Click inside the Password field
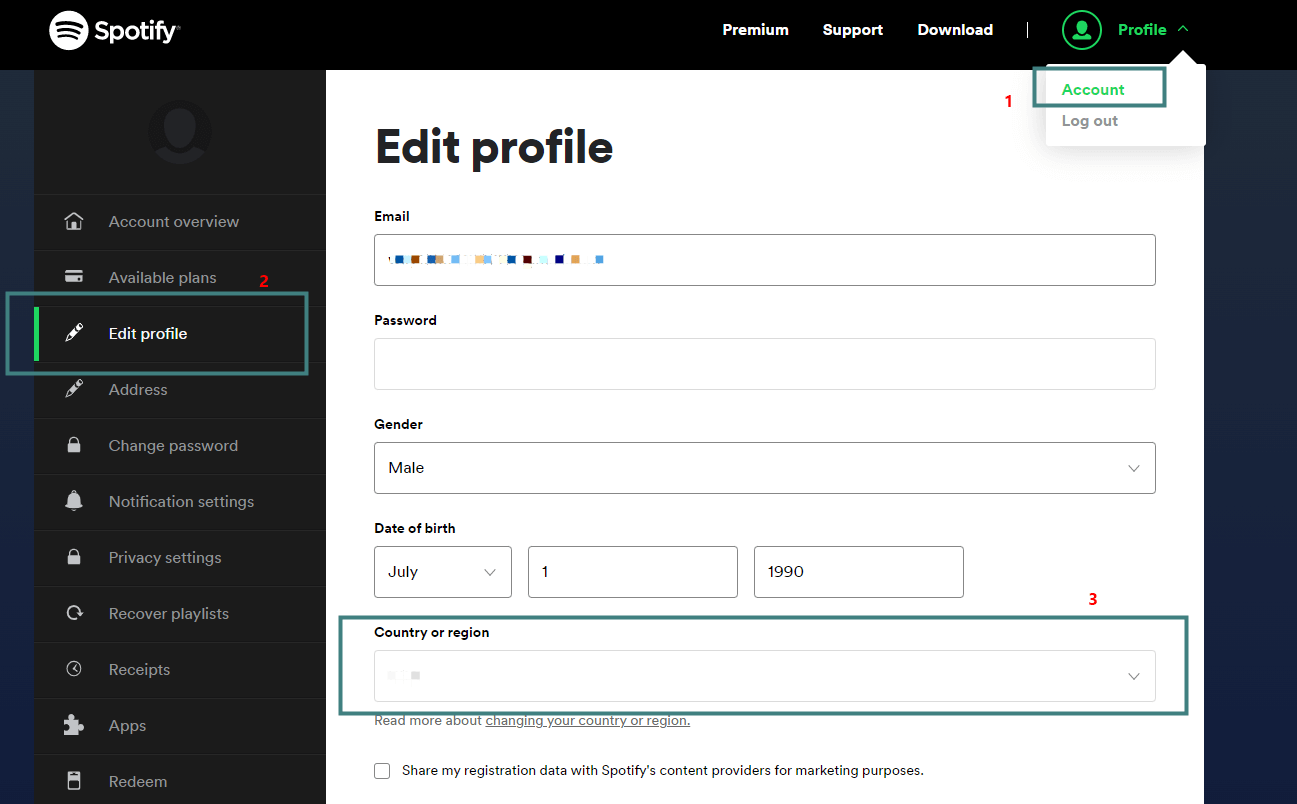Viewport: 1297px width, 804px height. coord(764,363)
